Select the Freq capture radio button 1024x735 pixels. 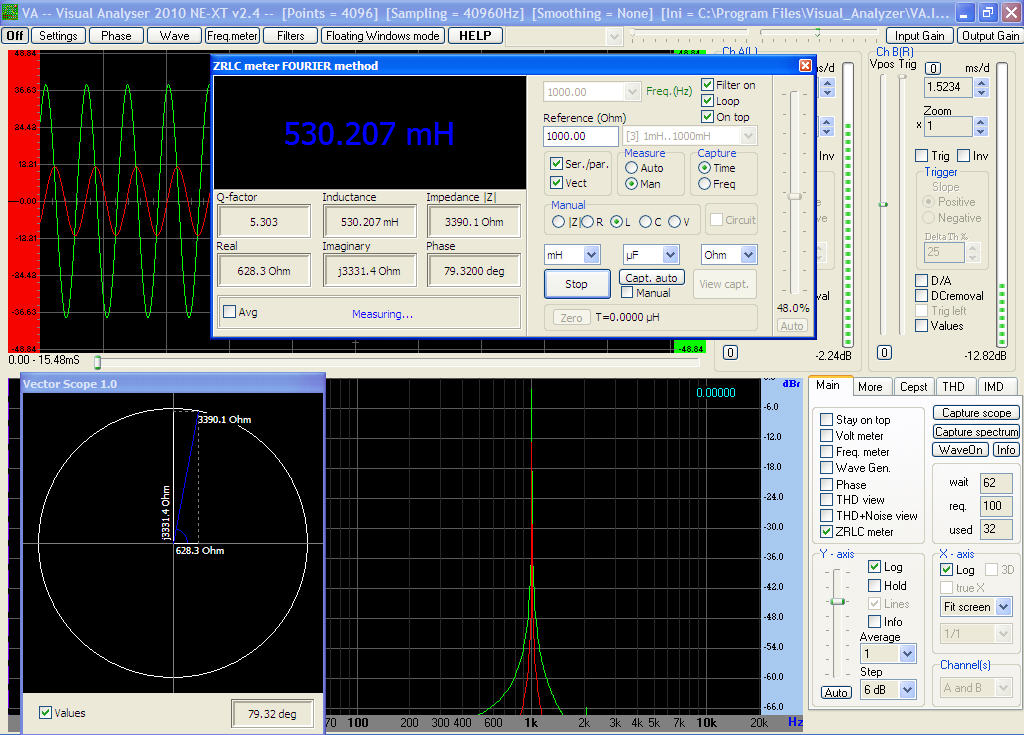click(x=705, y=184)
